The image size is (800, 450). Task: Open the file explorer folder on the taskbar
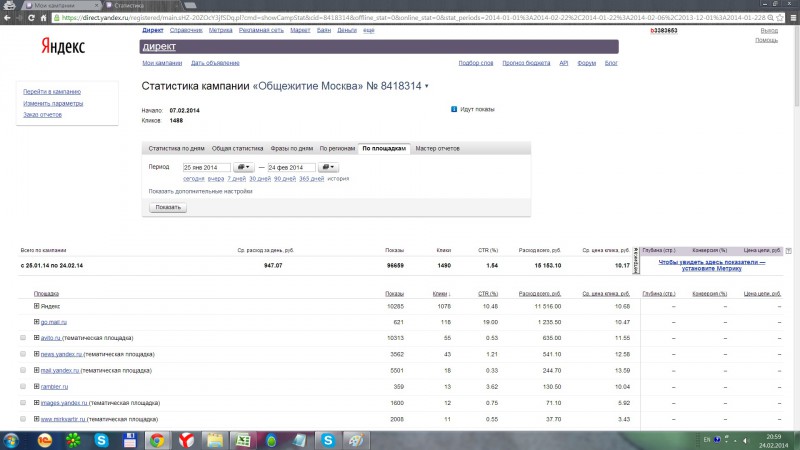(215, 440)
